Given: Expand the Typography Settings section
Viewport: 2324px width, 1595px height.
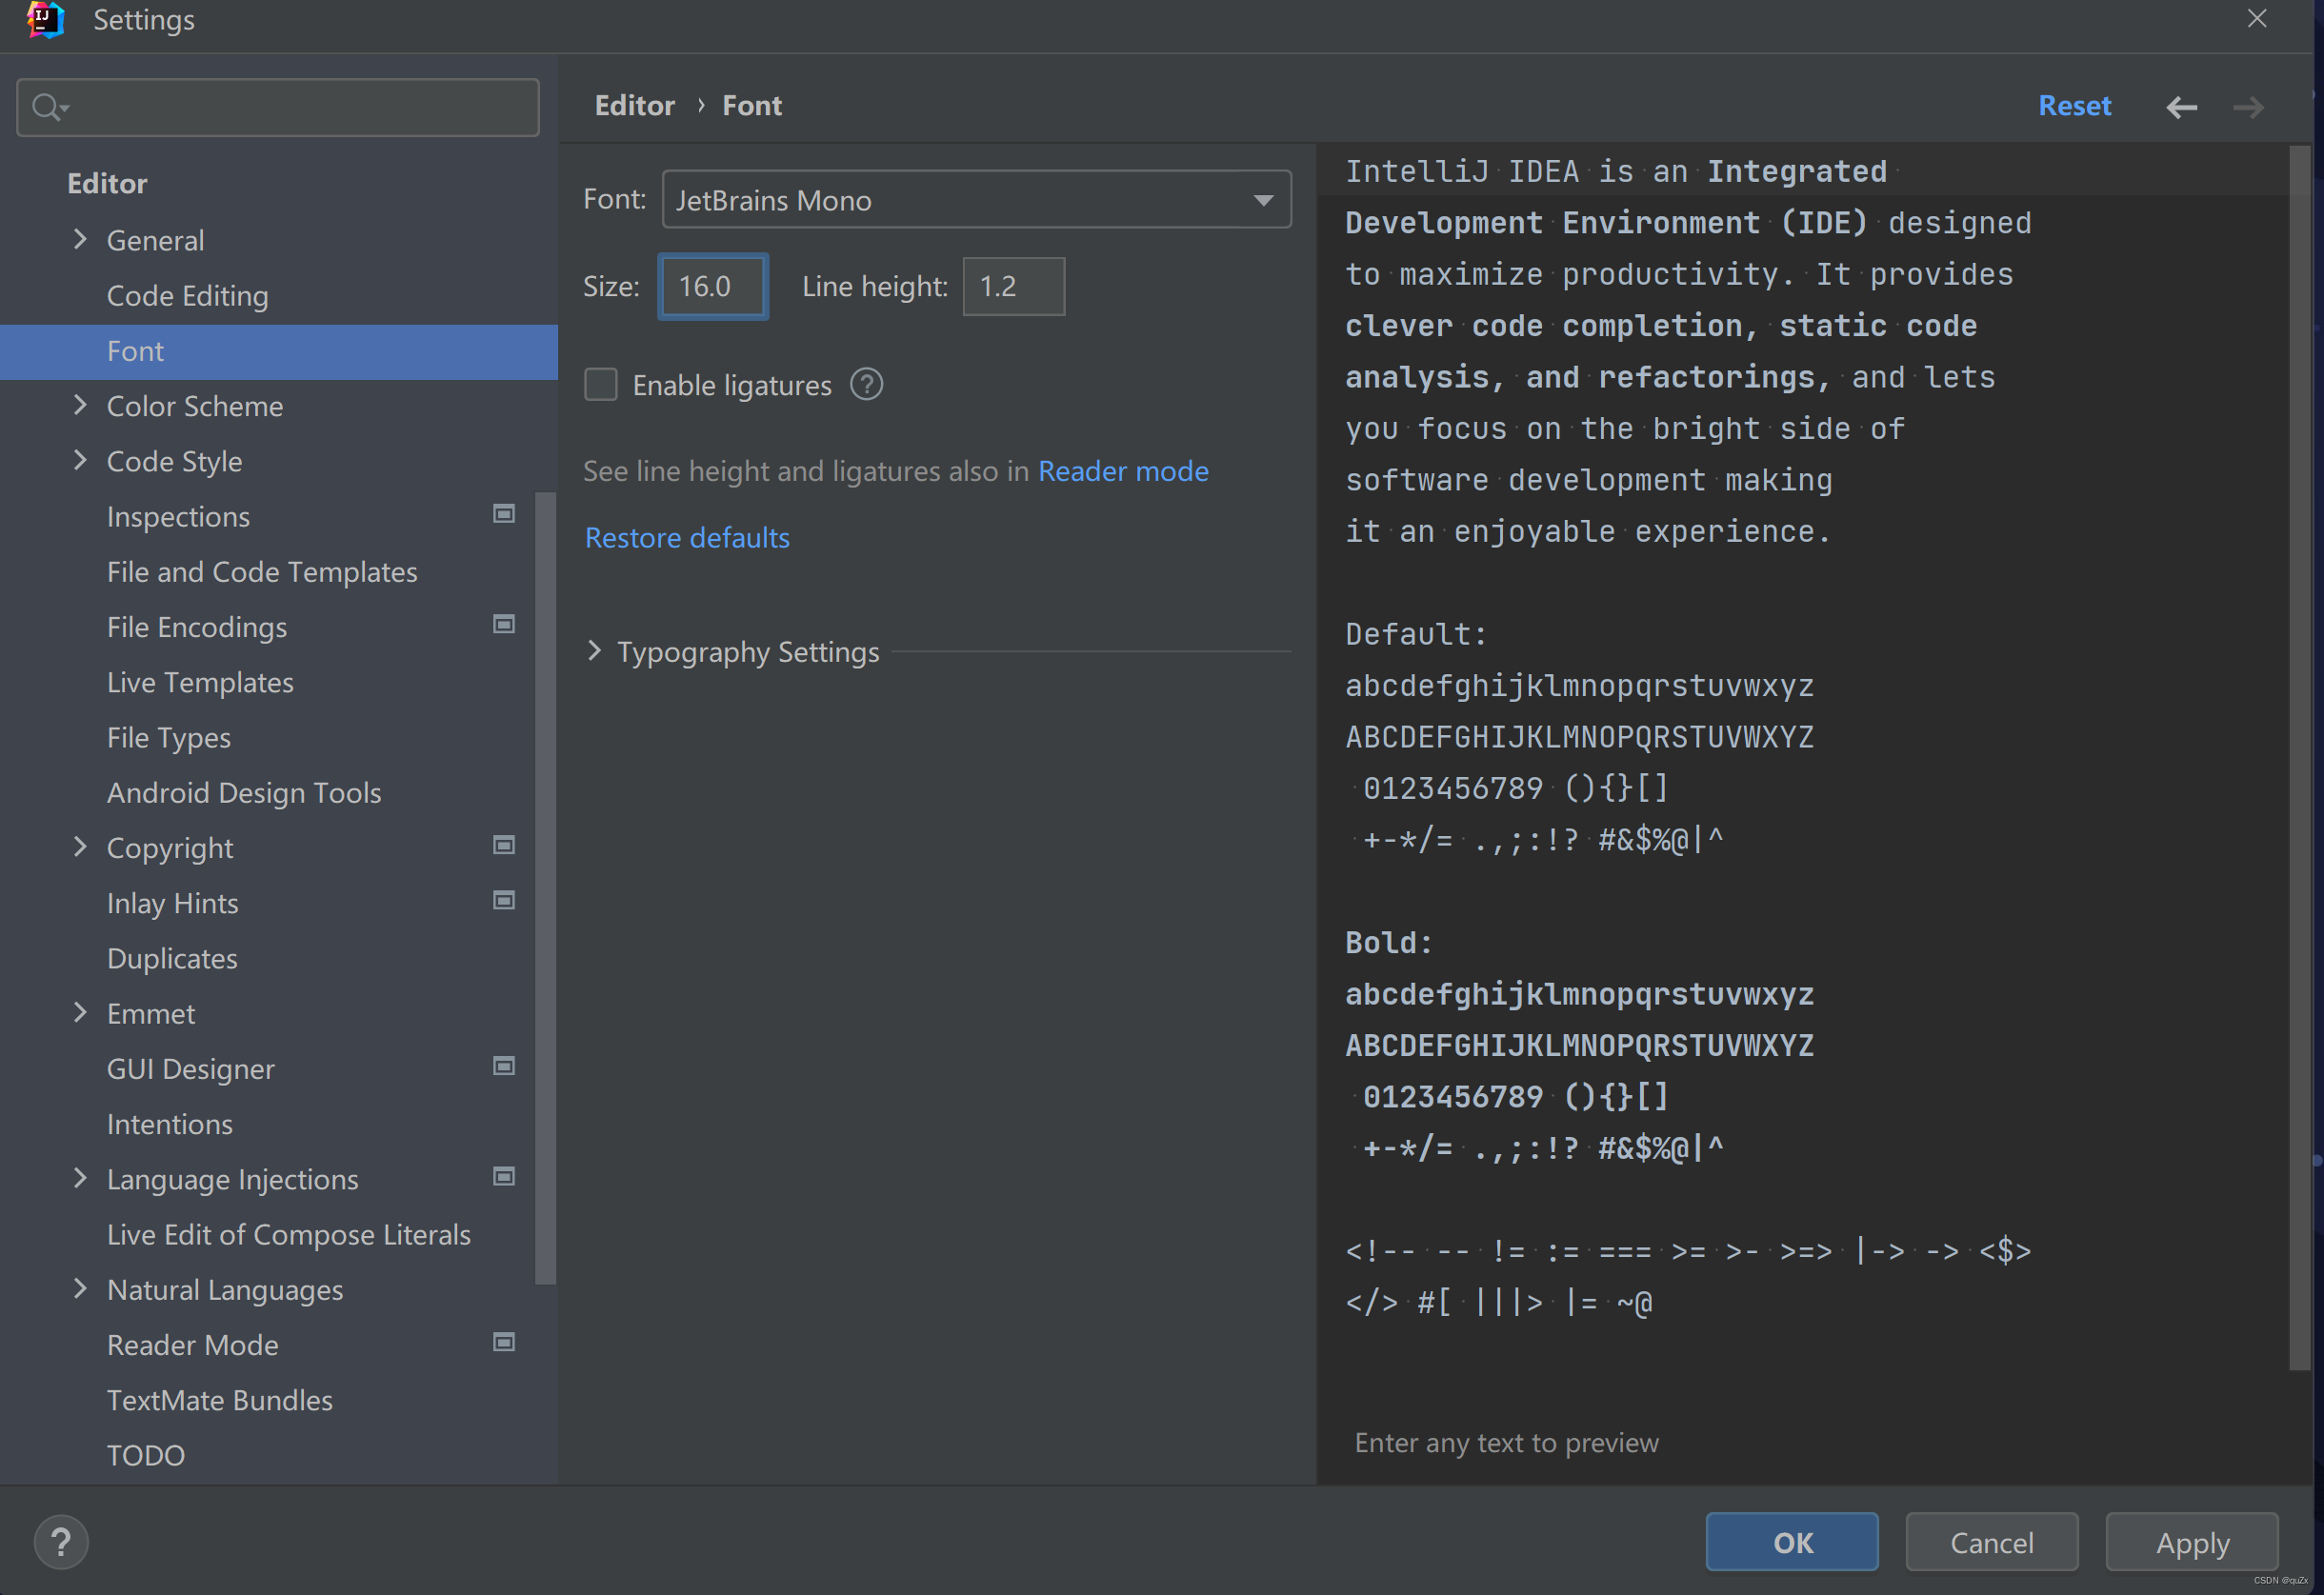Looking at the screenshot, I should coord(595,651).
